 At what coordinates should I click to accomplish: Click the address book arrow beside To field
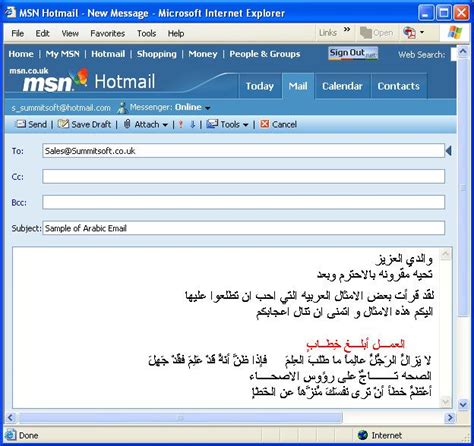[449, 151]
